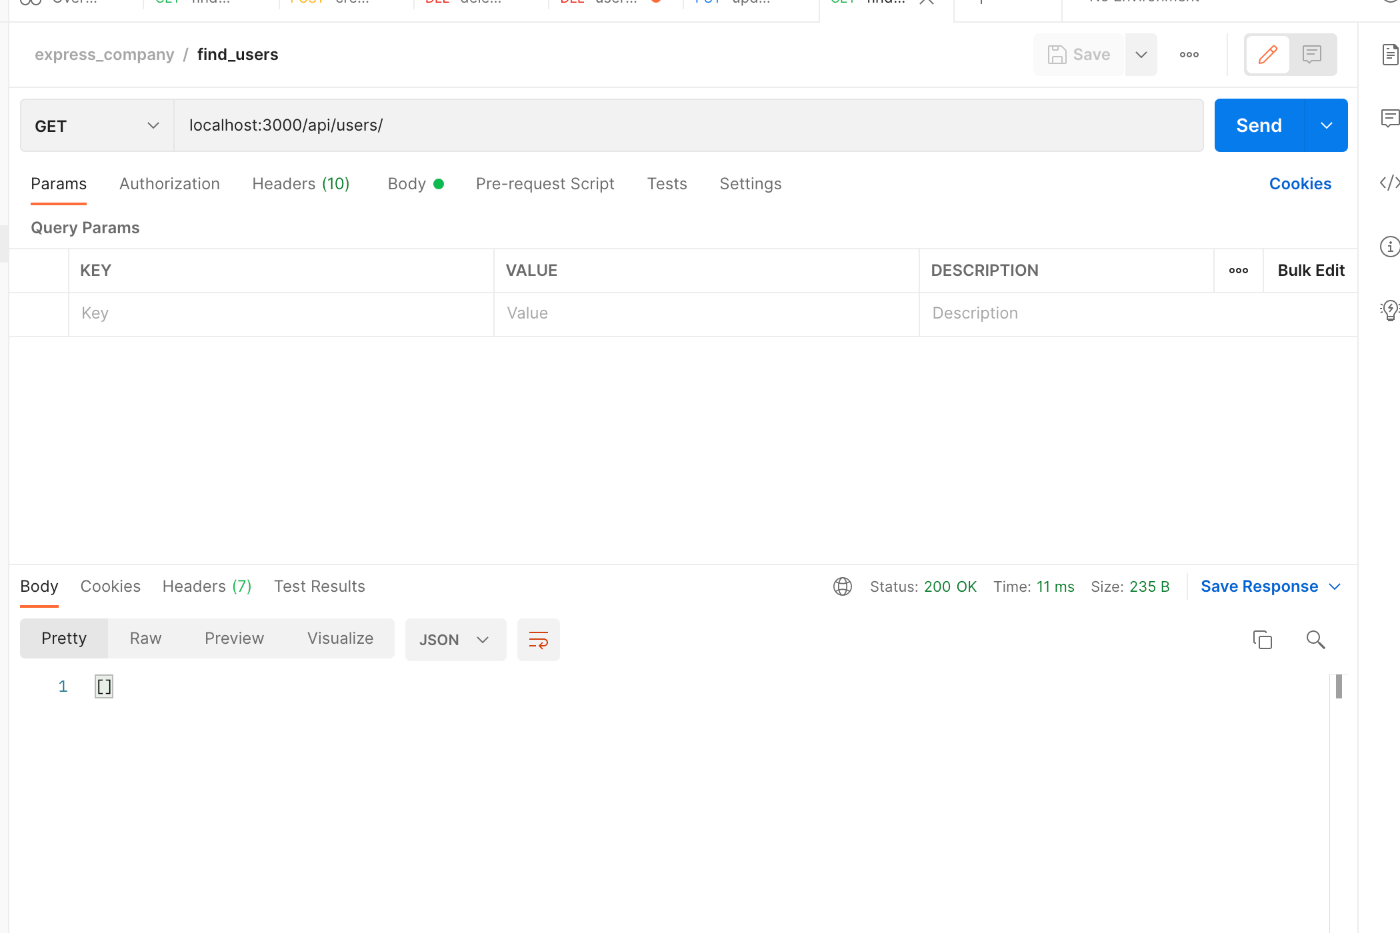Image resolution: width=1400 pixels, height=933 pixels.
Task: Open the three-dot request options menu
Action: 1189,55
